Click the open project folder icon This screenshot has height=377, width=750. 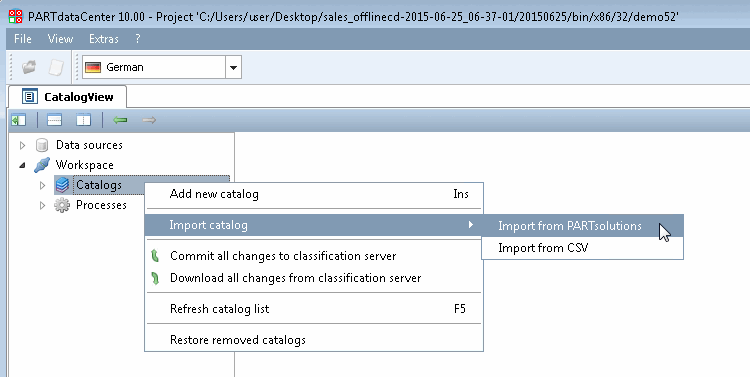click(29, 67)
